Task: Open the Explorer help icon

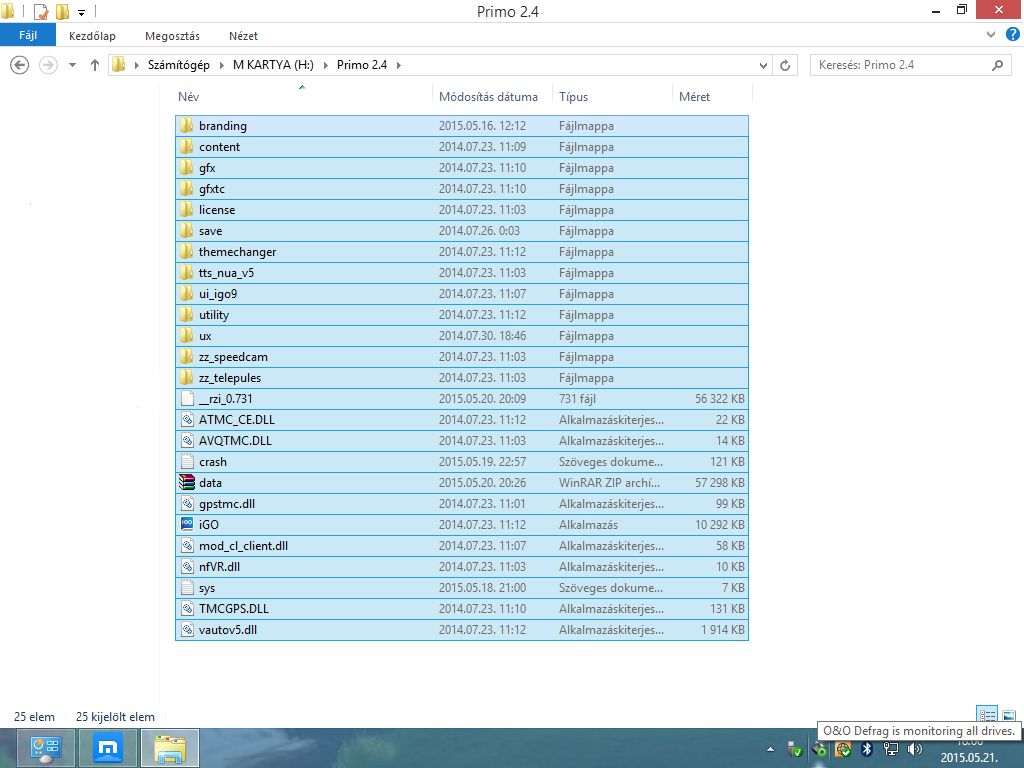Action: click(x=1012, y=35)
